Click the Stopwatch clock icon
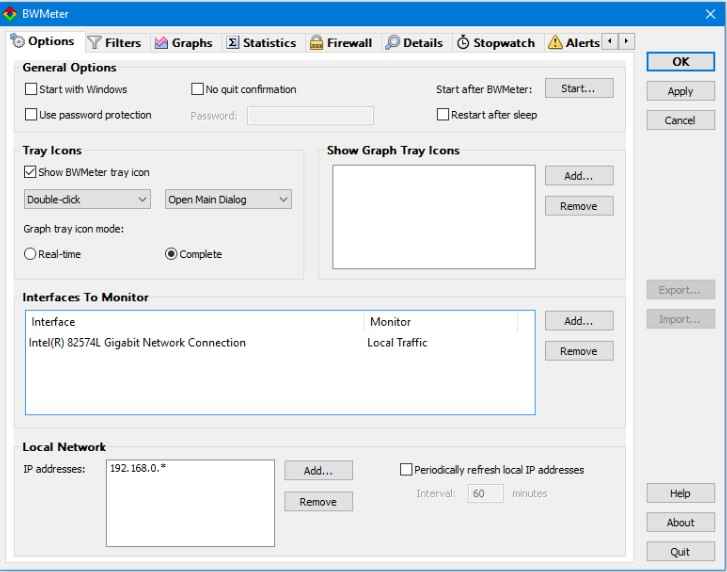 464,43
